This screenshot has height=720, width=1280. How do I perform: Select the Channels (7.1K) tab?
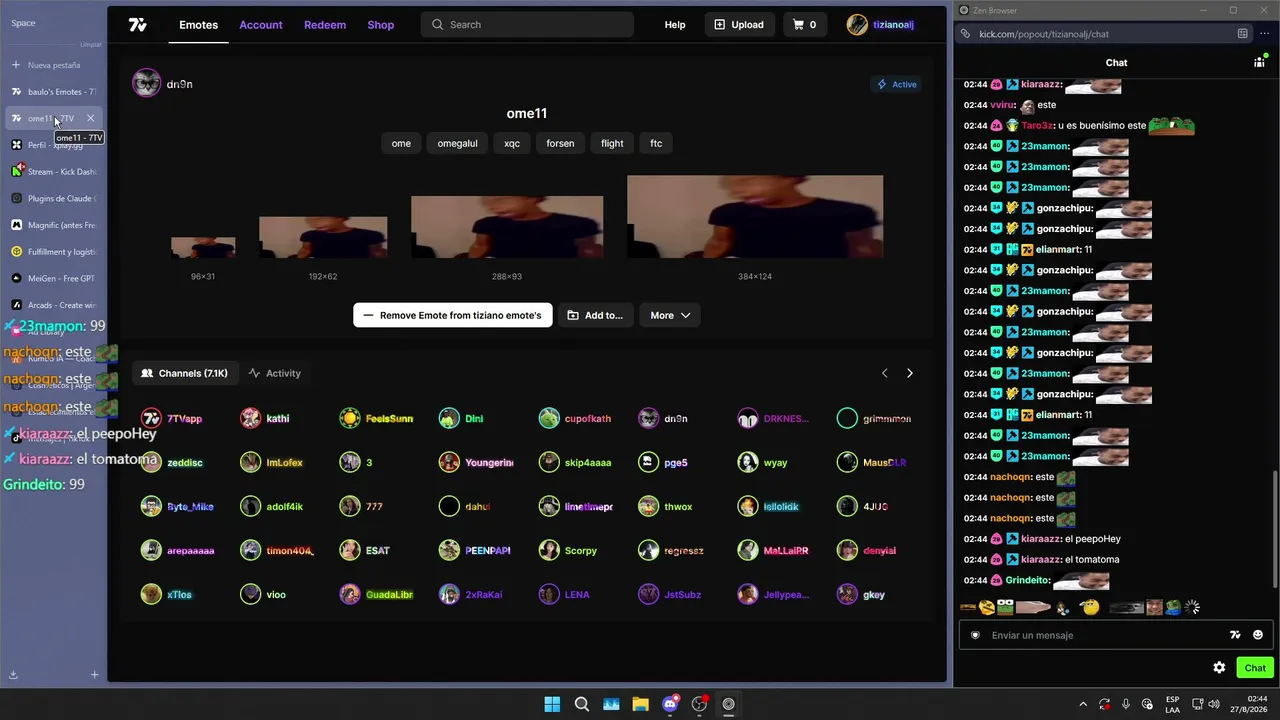(x=185, y=373)
